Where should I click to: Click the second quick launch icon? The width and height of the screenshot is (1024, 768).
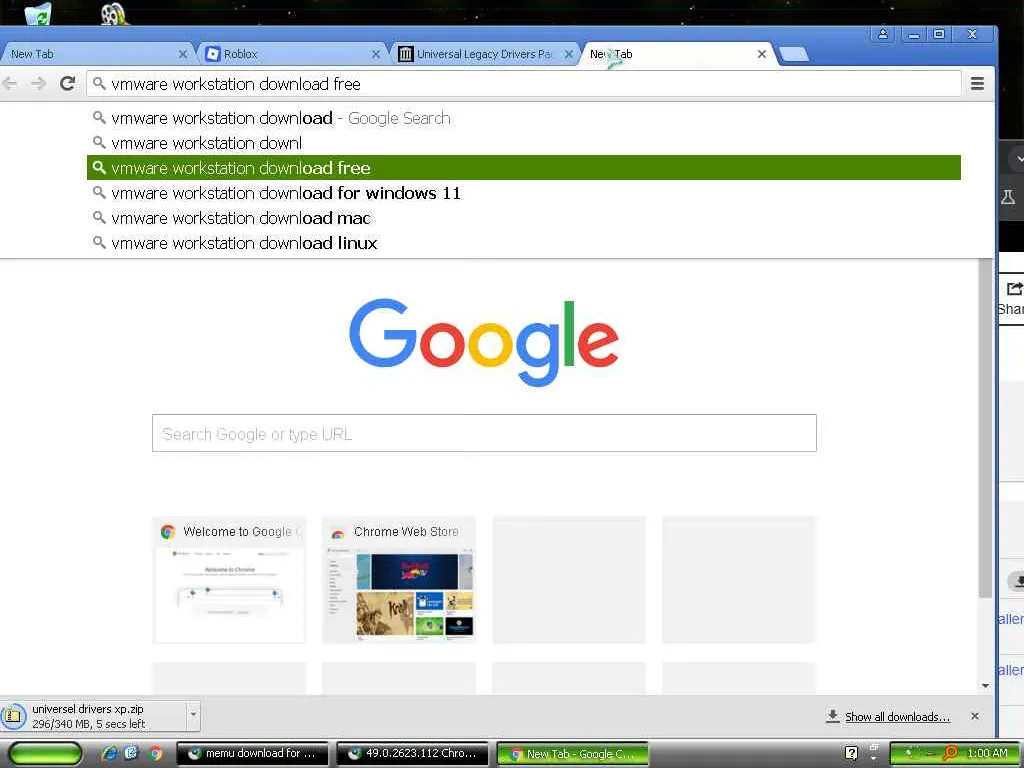click(131, 754)
